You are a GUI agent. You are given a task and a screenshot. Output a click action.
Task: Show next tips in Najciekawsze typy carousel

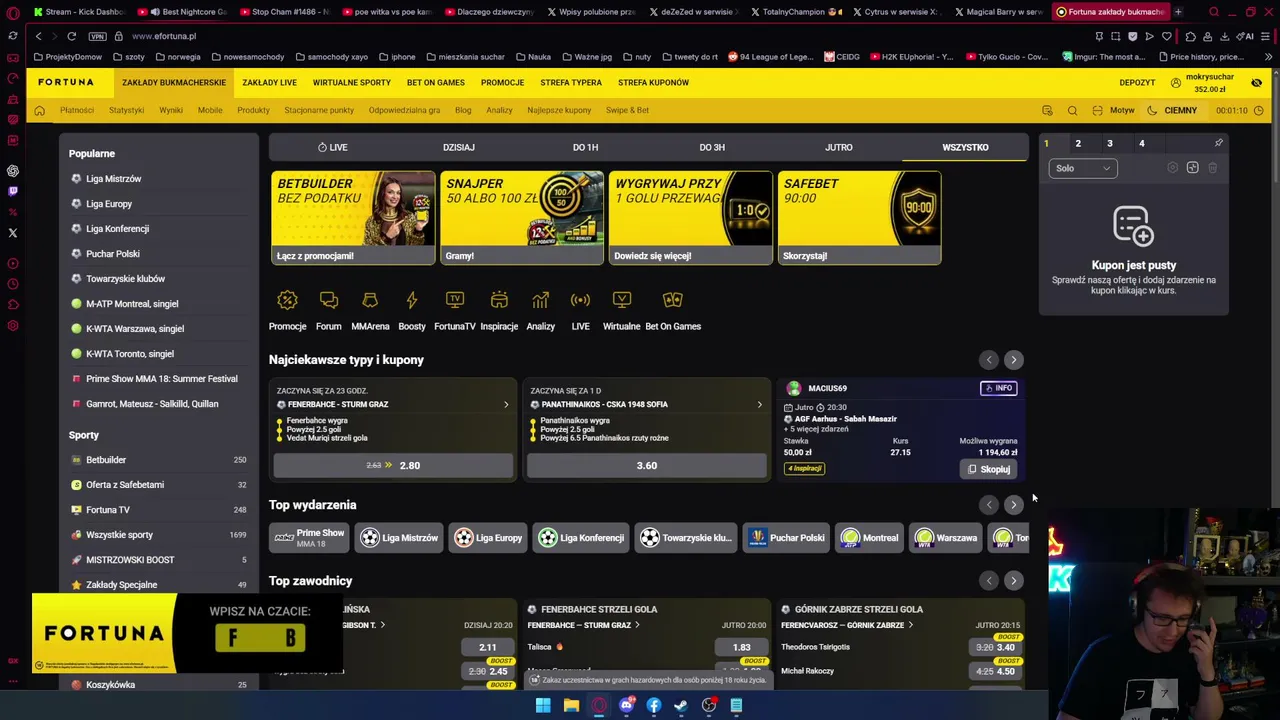pyautogui.click(x=1013, y=360)
